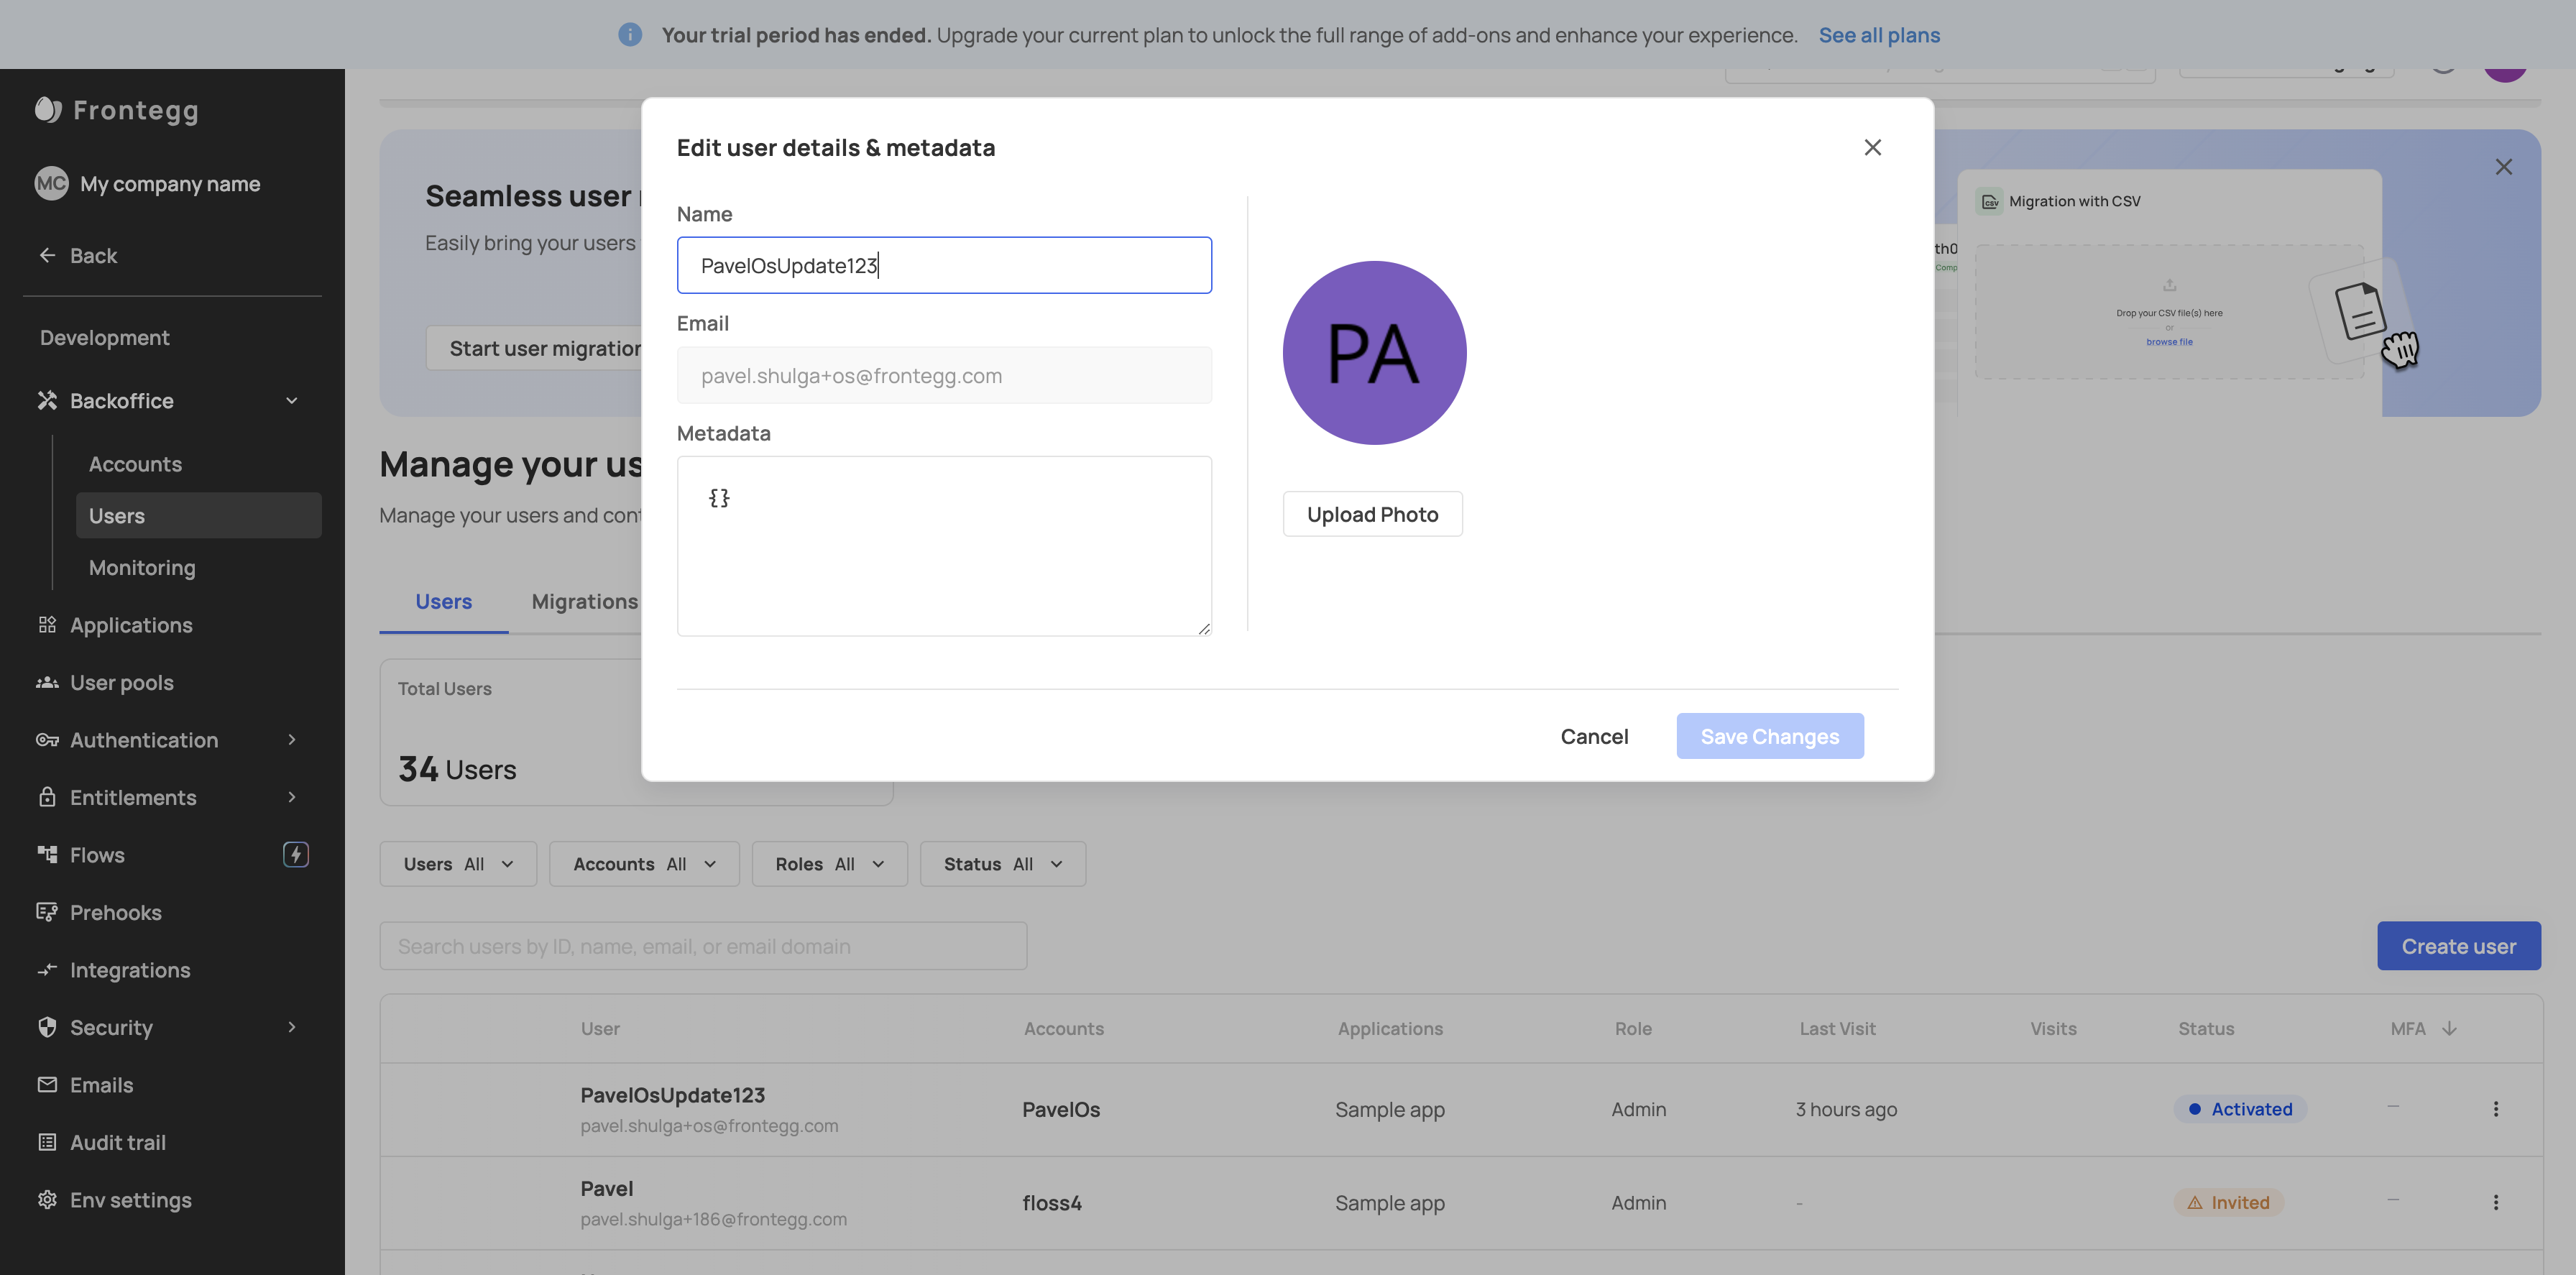The image size is (2576, 1275).
Task: Open Users in the sidebar
Action: click(198, 515)
